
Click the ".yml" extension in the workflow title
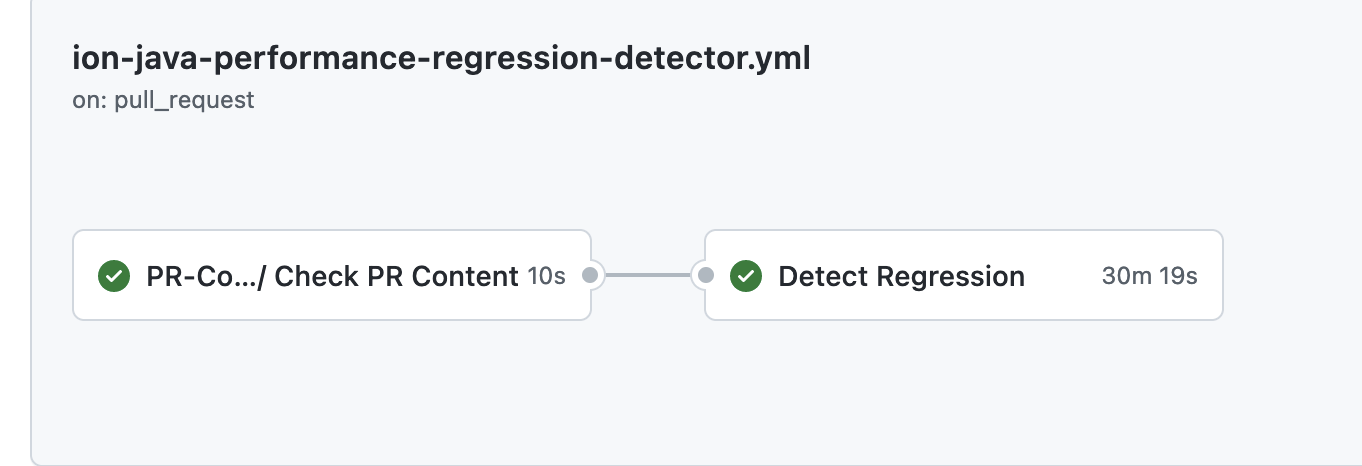pyautogui.click(x=779, y=59)
